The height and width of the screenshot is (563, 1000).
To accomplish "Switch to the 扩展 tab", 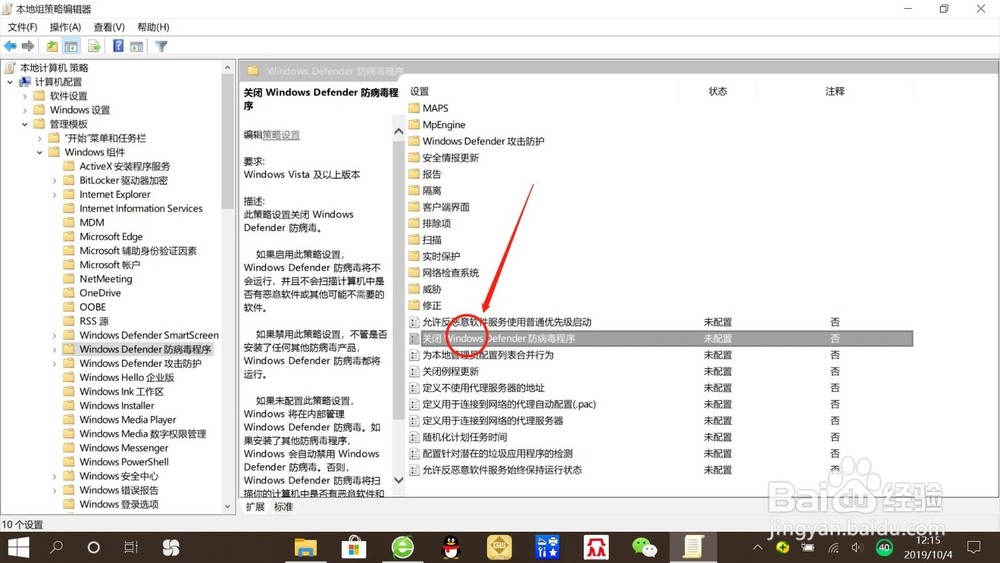I will pyautogui.click(x=255, y=506).
